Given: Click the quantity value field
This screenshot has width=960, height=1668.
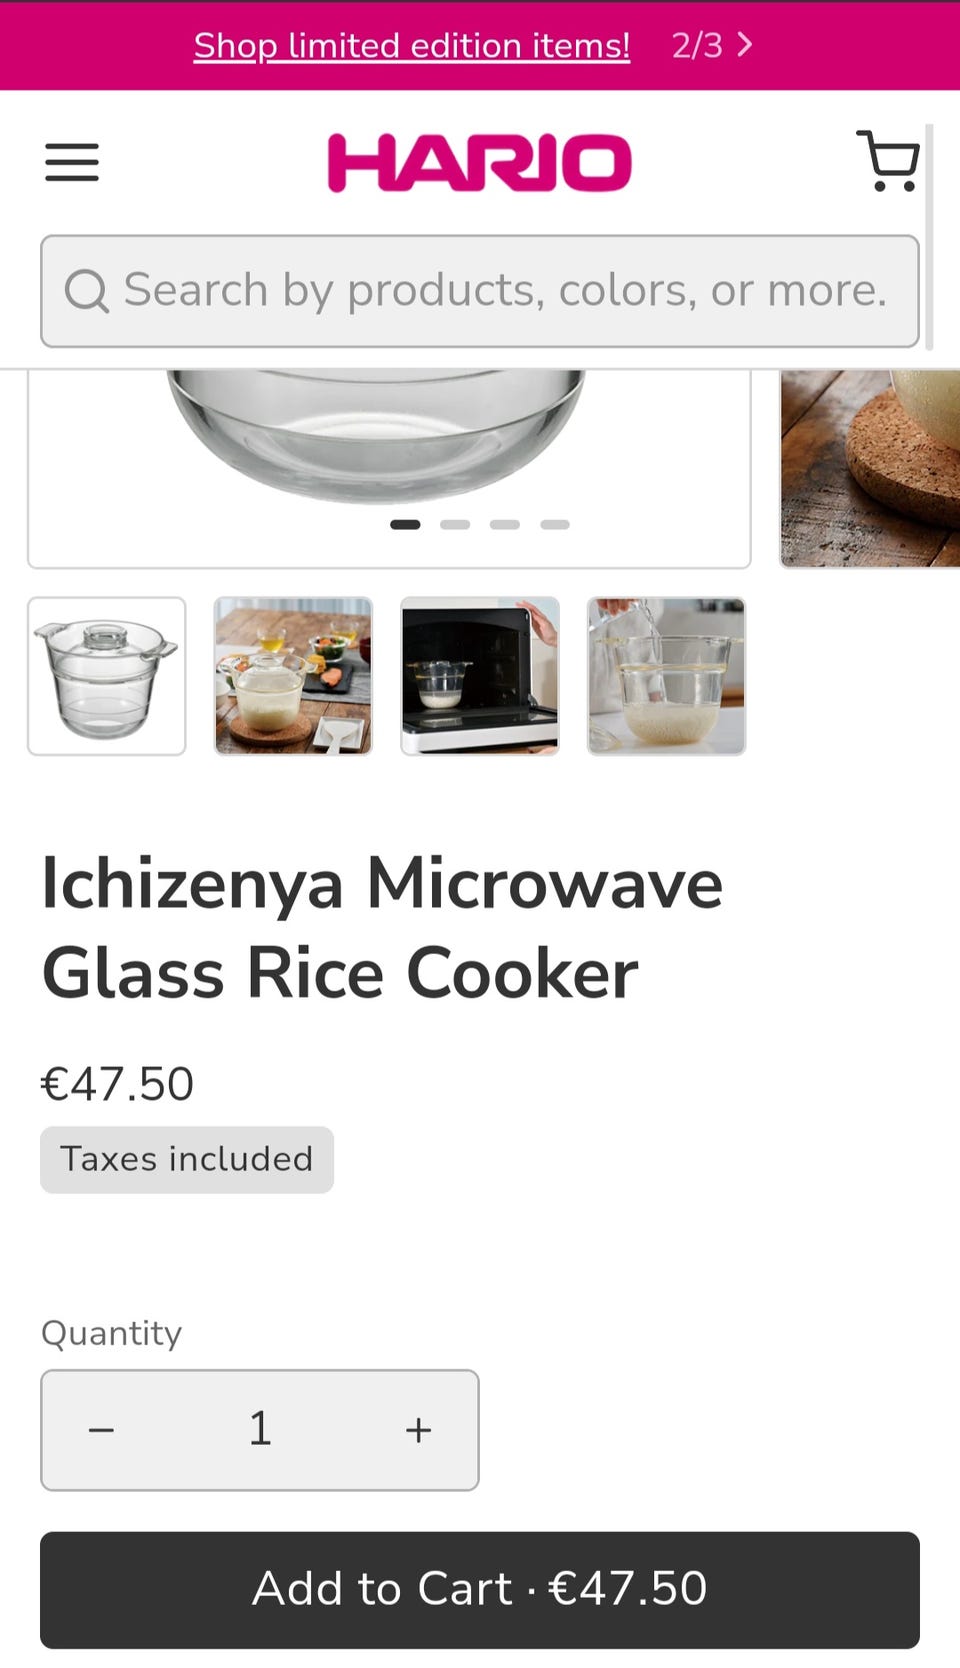Looking at the screenshot, I should click(260, 1429).
